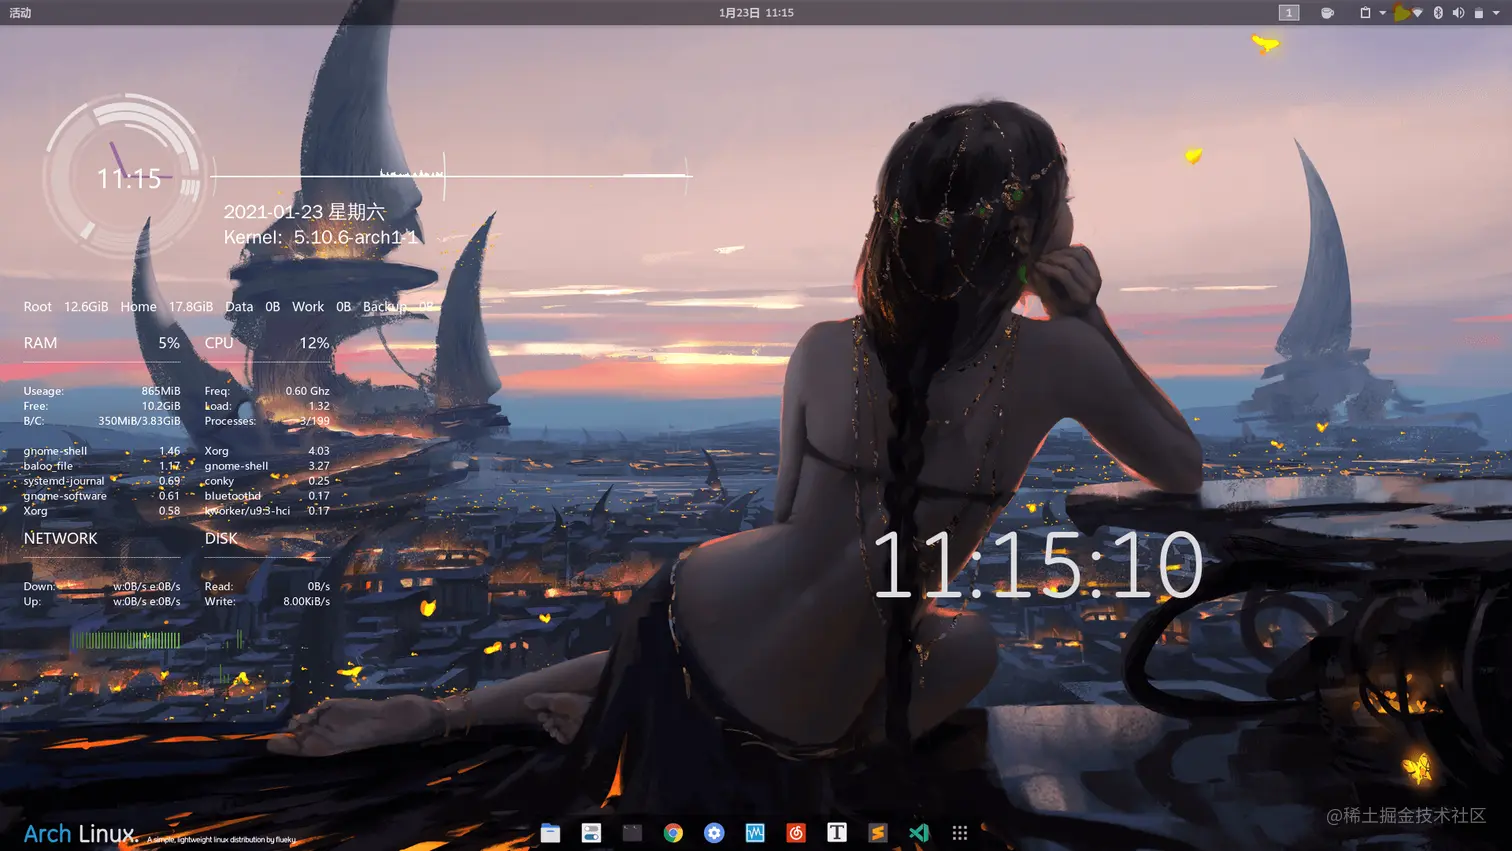The height and width of the screenshot is (851, 1512).
Task: Click the Arch Linux logo text
Action: (79, 834)
